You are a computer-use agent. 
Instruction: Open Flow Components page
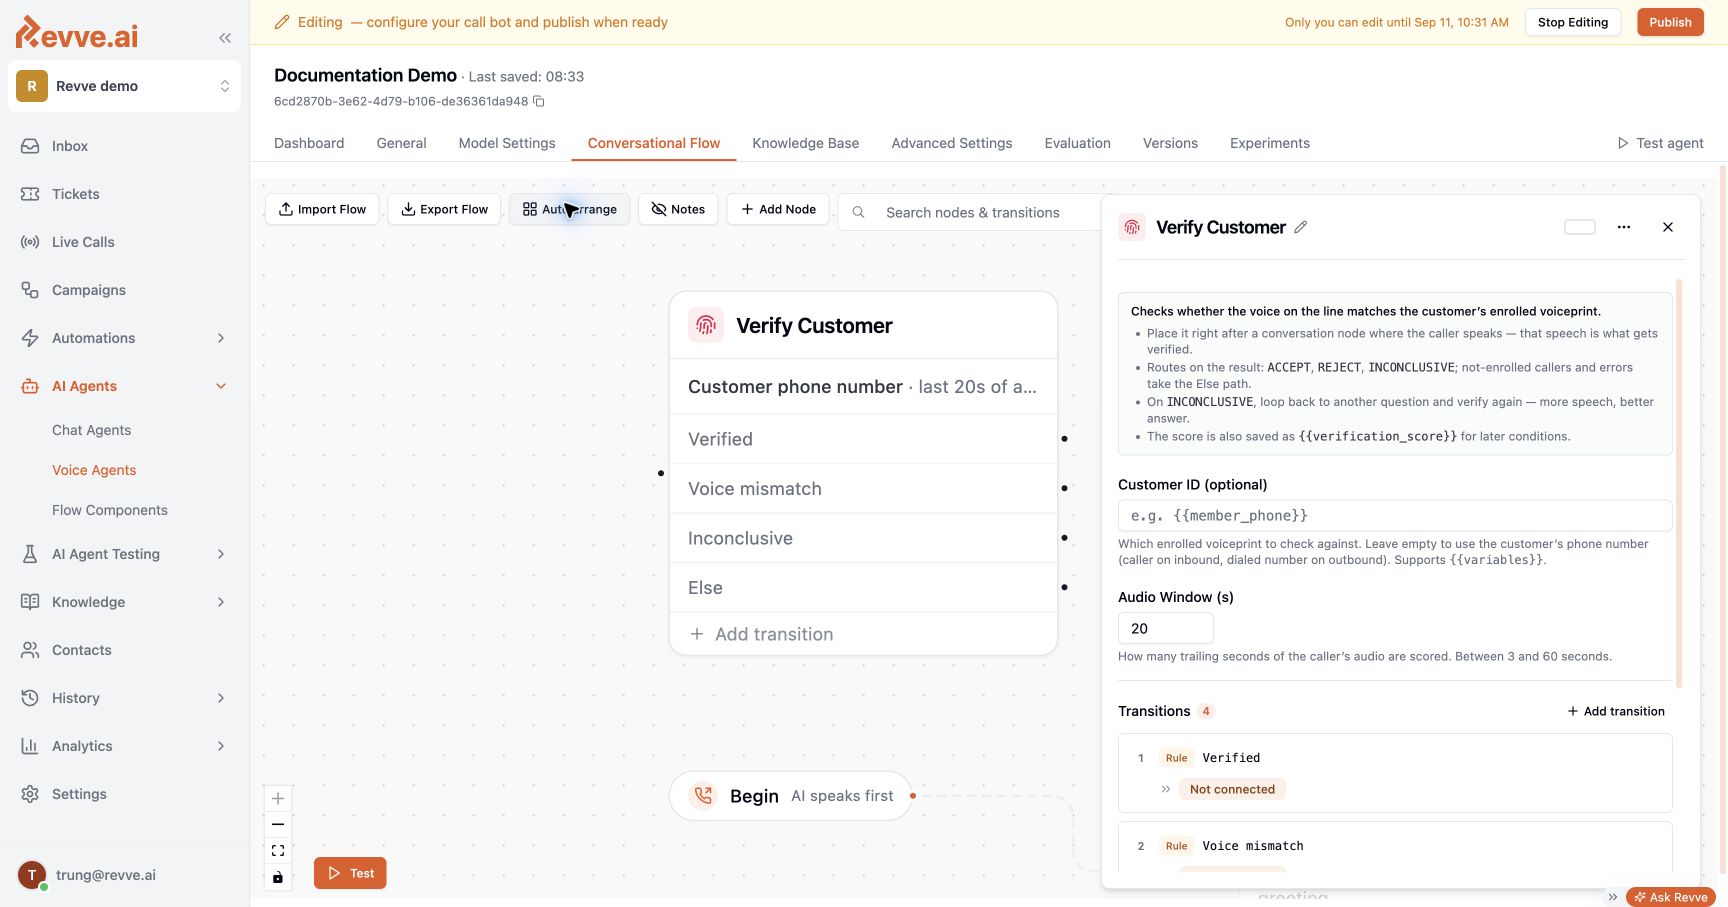(x=110, y=510)
